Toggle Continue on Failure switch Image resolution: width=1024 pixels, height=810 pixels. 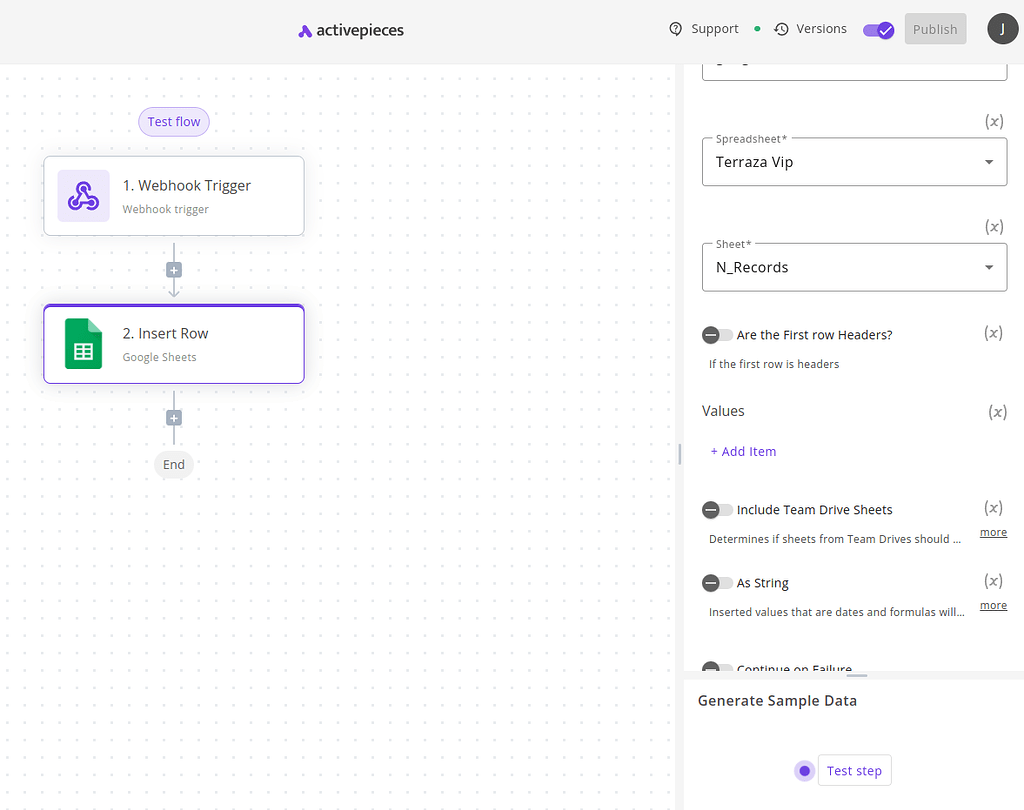click(717, 667)
